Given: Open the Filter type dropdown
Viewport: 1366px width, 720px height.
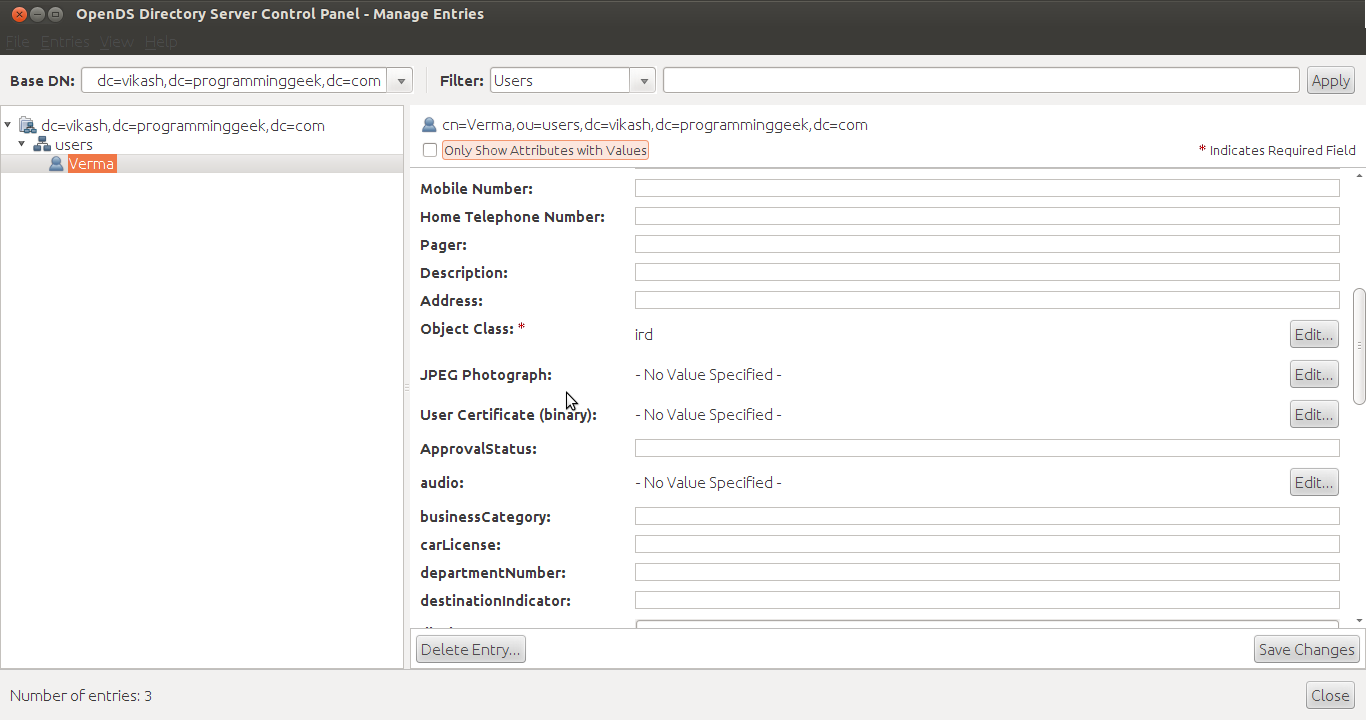Looking at the screenshot, I should [x=643, y=81].
